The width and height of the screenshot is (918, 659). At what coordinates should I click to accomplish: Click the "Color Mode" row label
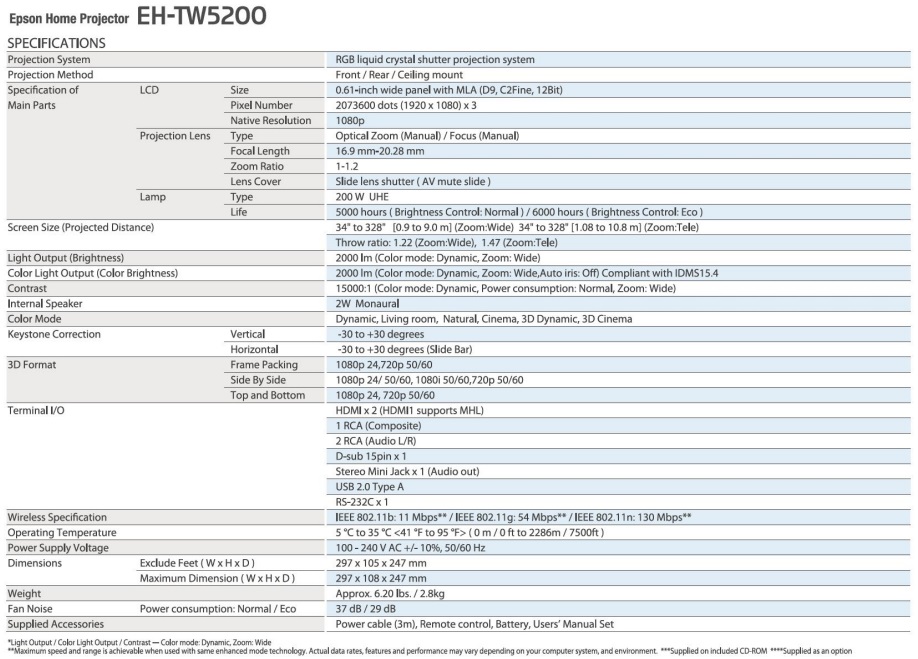click(34, 318)
